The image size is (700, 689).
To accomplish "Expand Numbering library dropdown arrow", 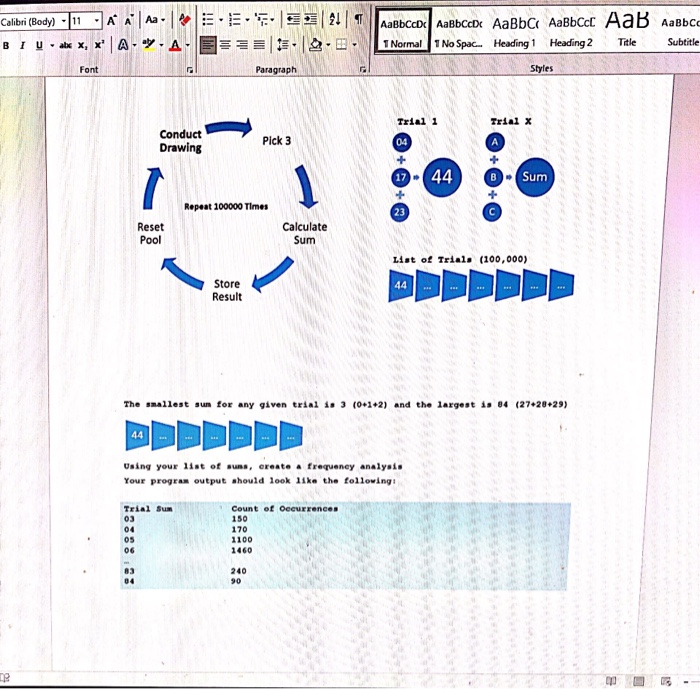I will tap(247, 20).
